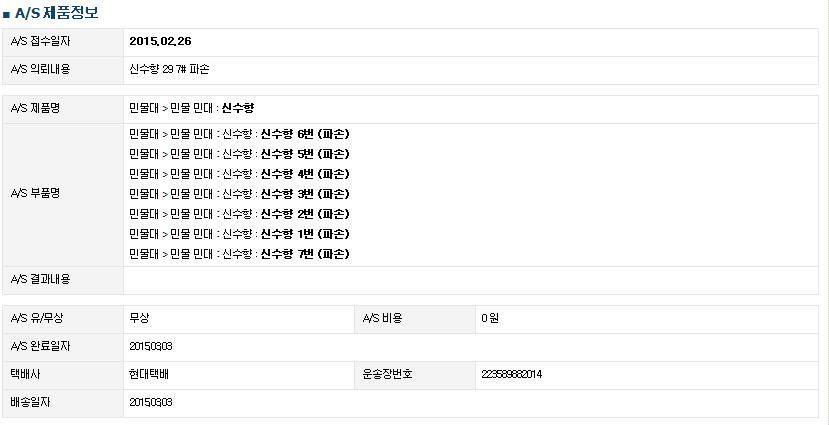The height and width of the screenshot is (425, 829).
Task: Click the product name 신수향 in bold
Action: pos(238,109)
